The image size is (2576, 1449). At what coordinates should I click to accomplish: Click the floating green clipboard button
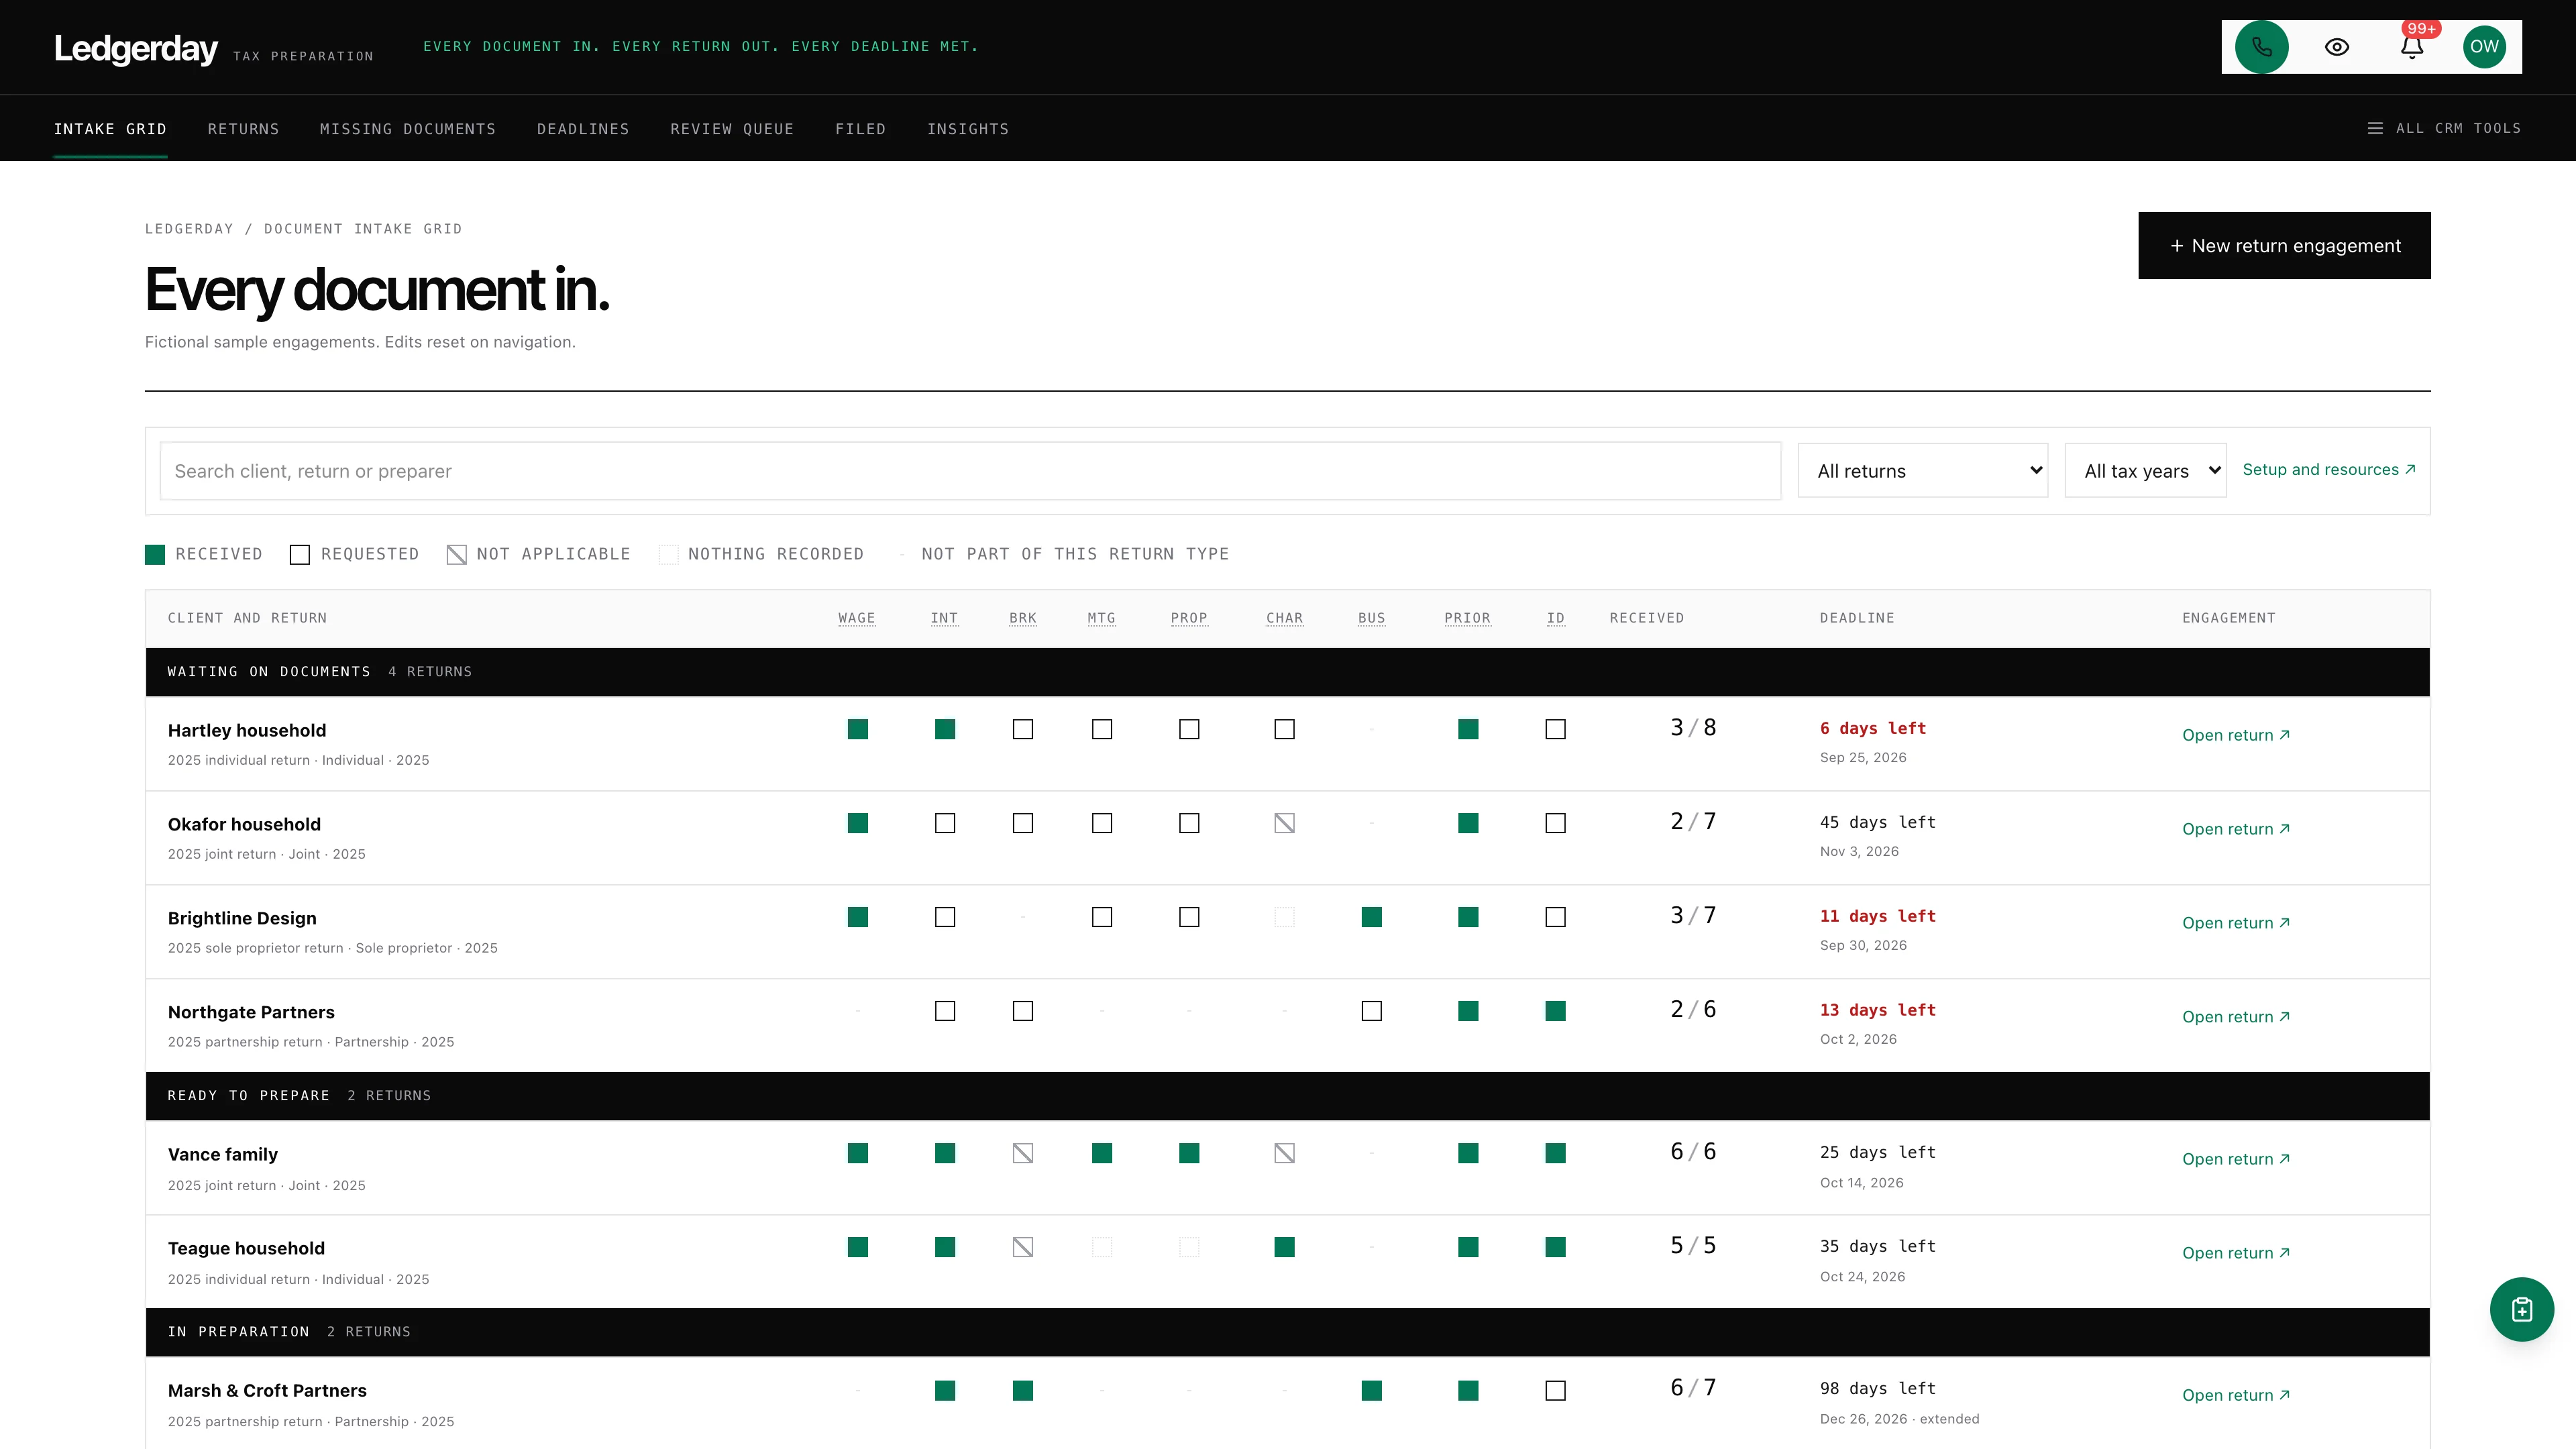point(2521,1309)
